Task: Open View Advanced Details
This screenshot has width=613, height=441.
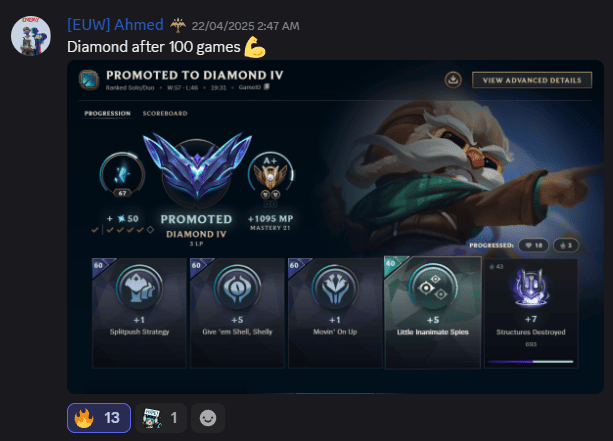Action: (532, 80)
